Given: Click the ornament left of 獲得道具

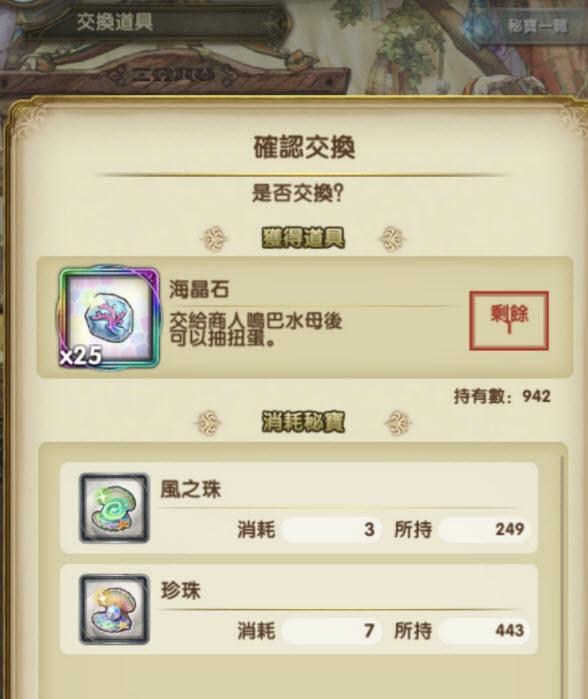Looking at the screenshot, I should pyautogui.click(x=215, y=239).
